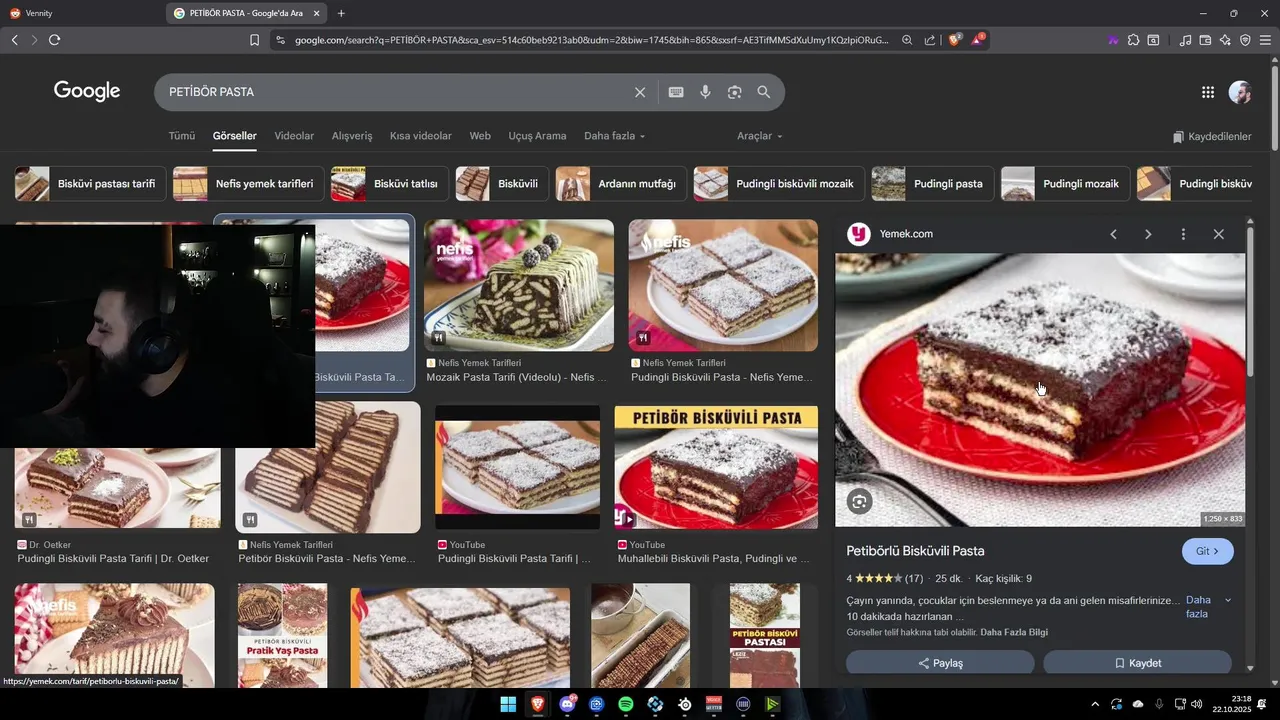
Task: Open Leo AI sparkle icon in the toolbar
Action: click(1225, 40)
